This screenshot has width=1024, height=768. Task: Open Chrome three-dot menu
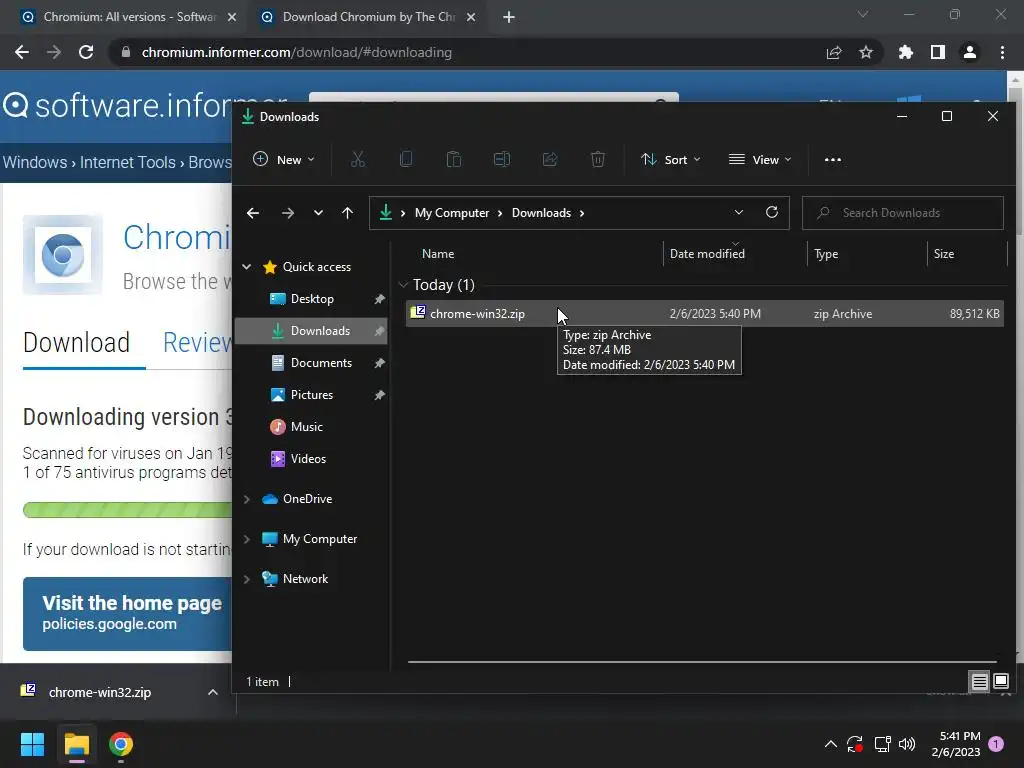click(x=1002, y=52)
